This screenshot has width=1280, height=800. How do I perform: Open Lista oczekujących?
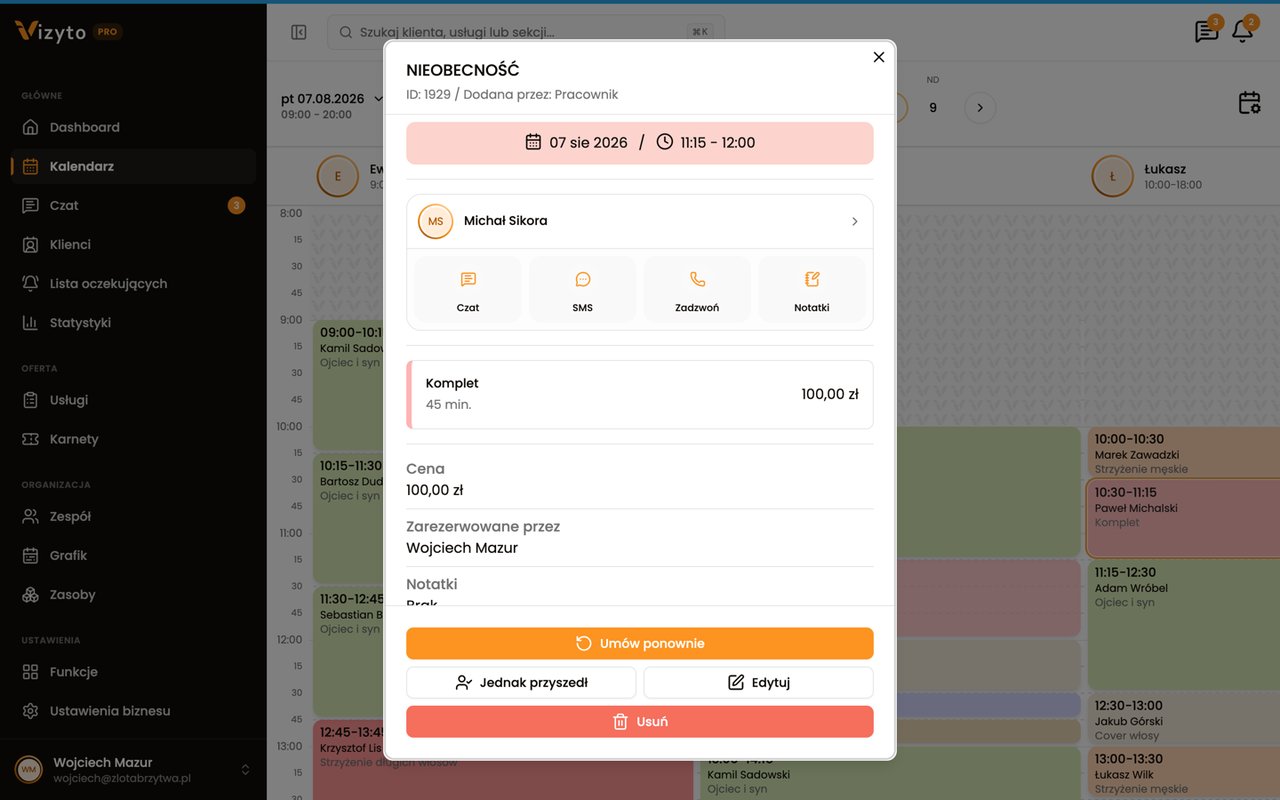click(x=133, y=283)
